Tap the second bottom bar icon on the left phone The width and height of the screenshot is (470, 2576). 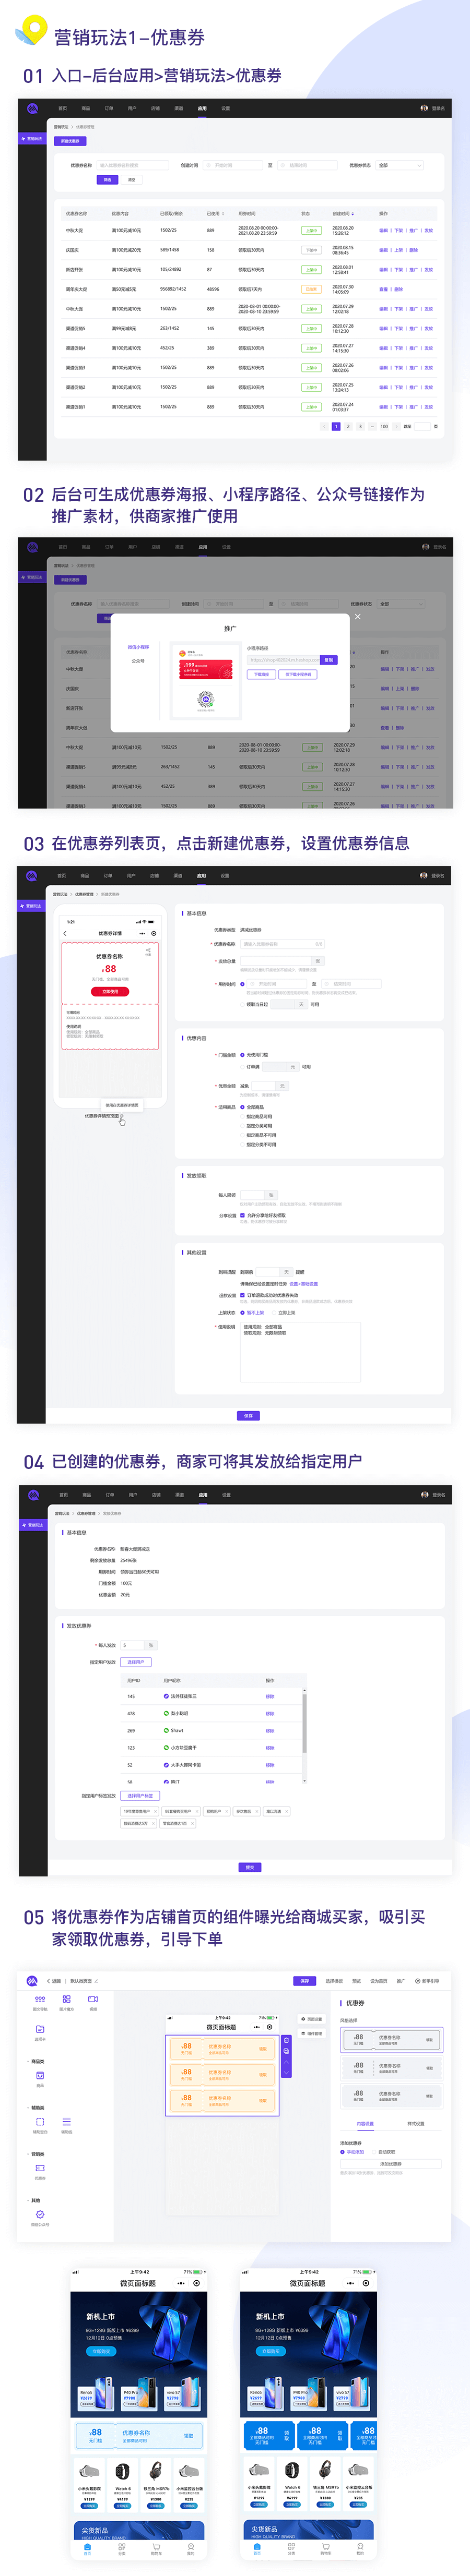(122, 2548)
